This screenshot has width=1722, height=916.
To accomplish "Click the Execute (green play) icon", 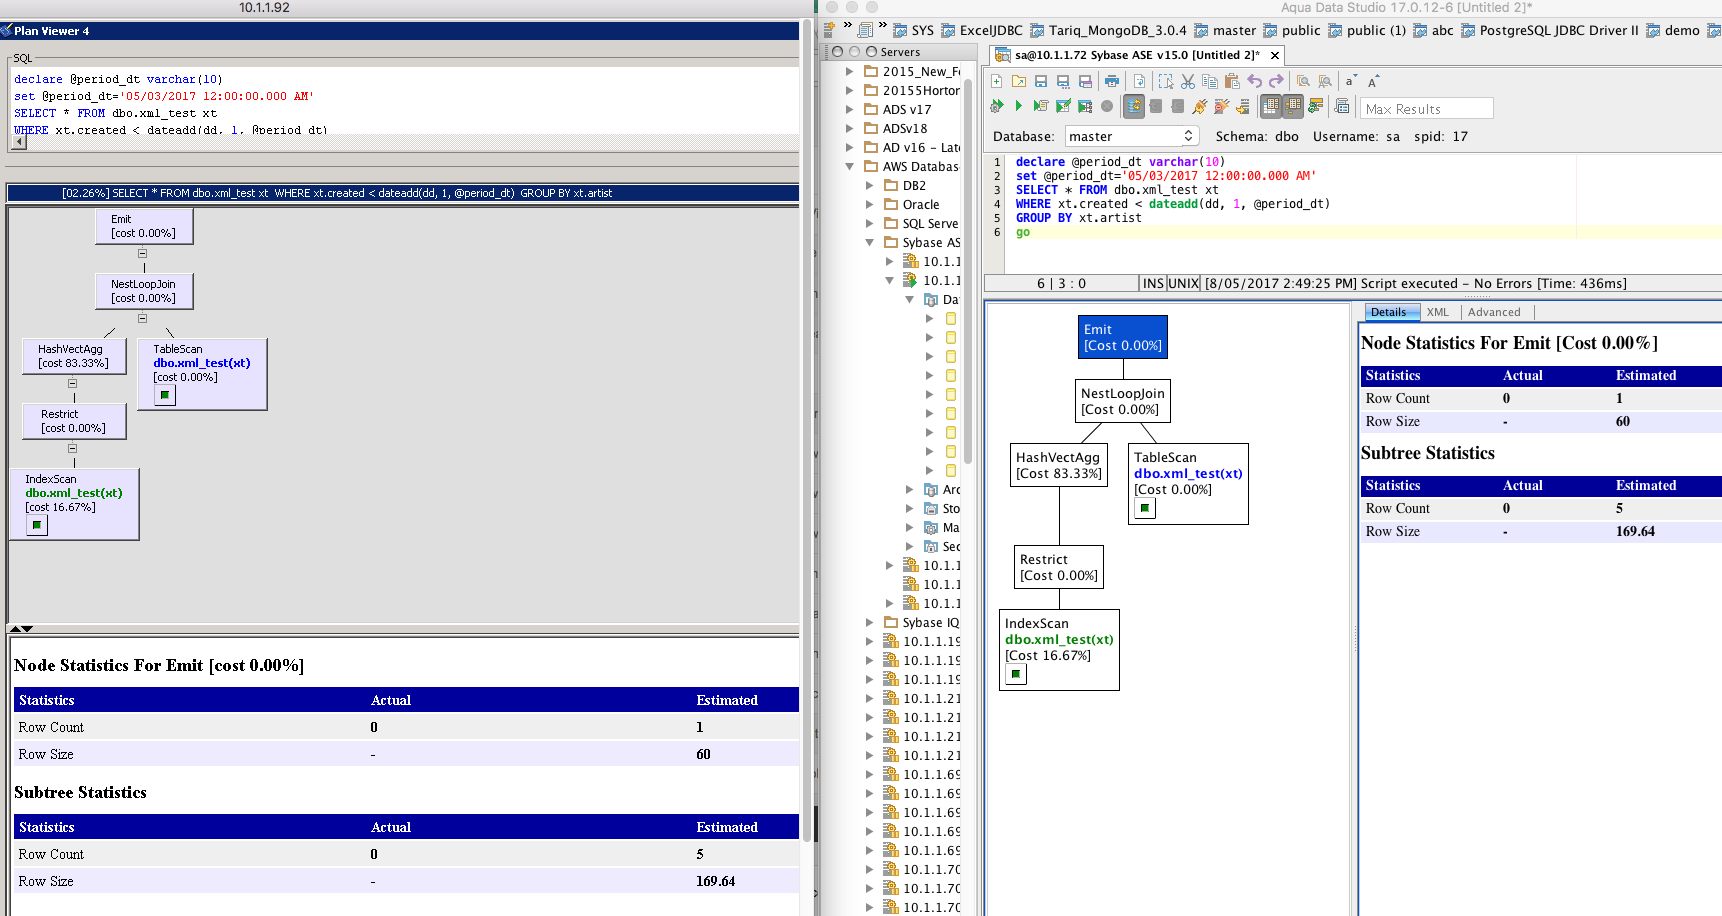I will [x=1018, y=106].
